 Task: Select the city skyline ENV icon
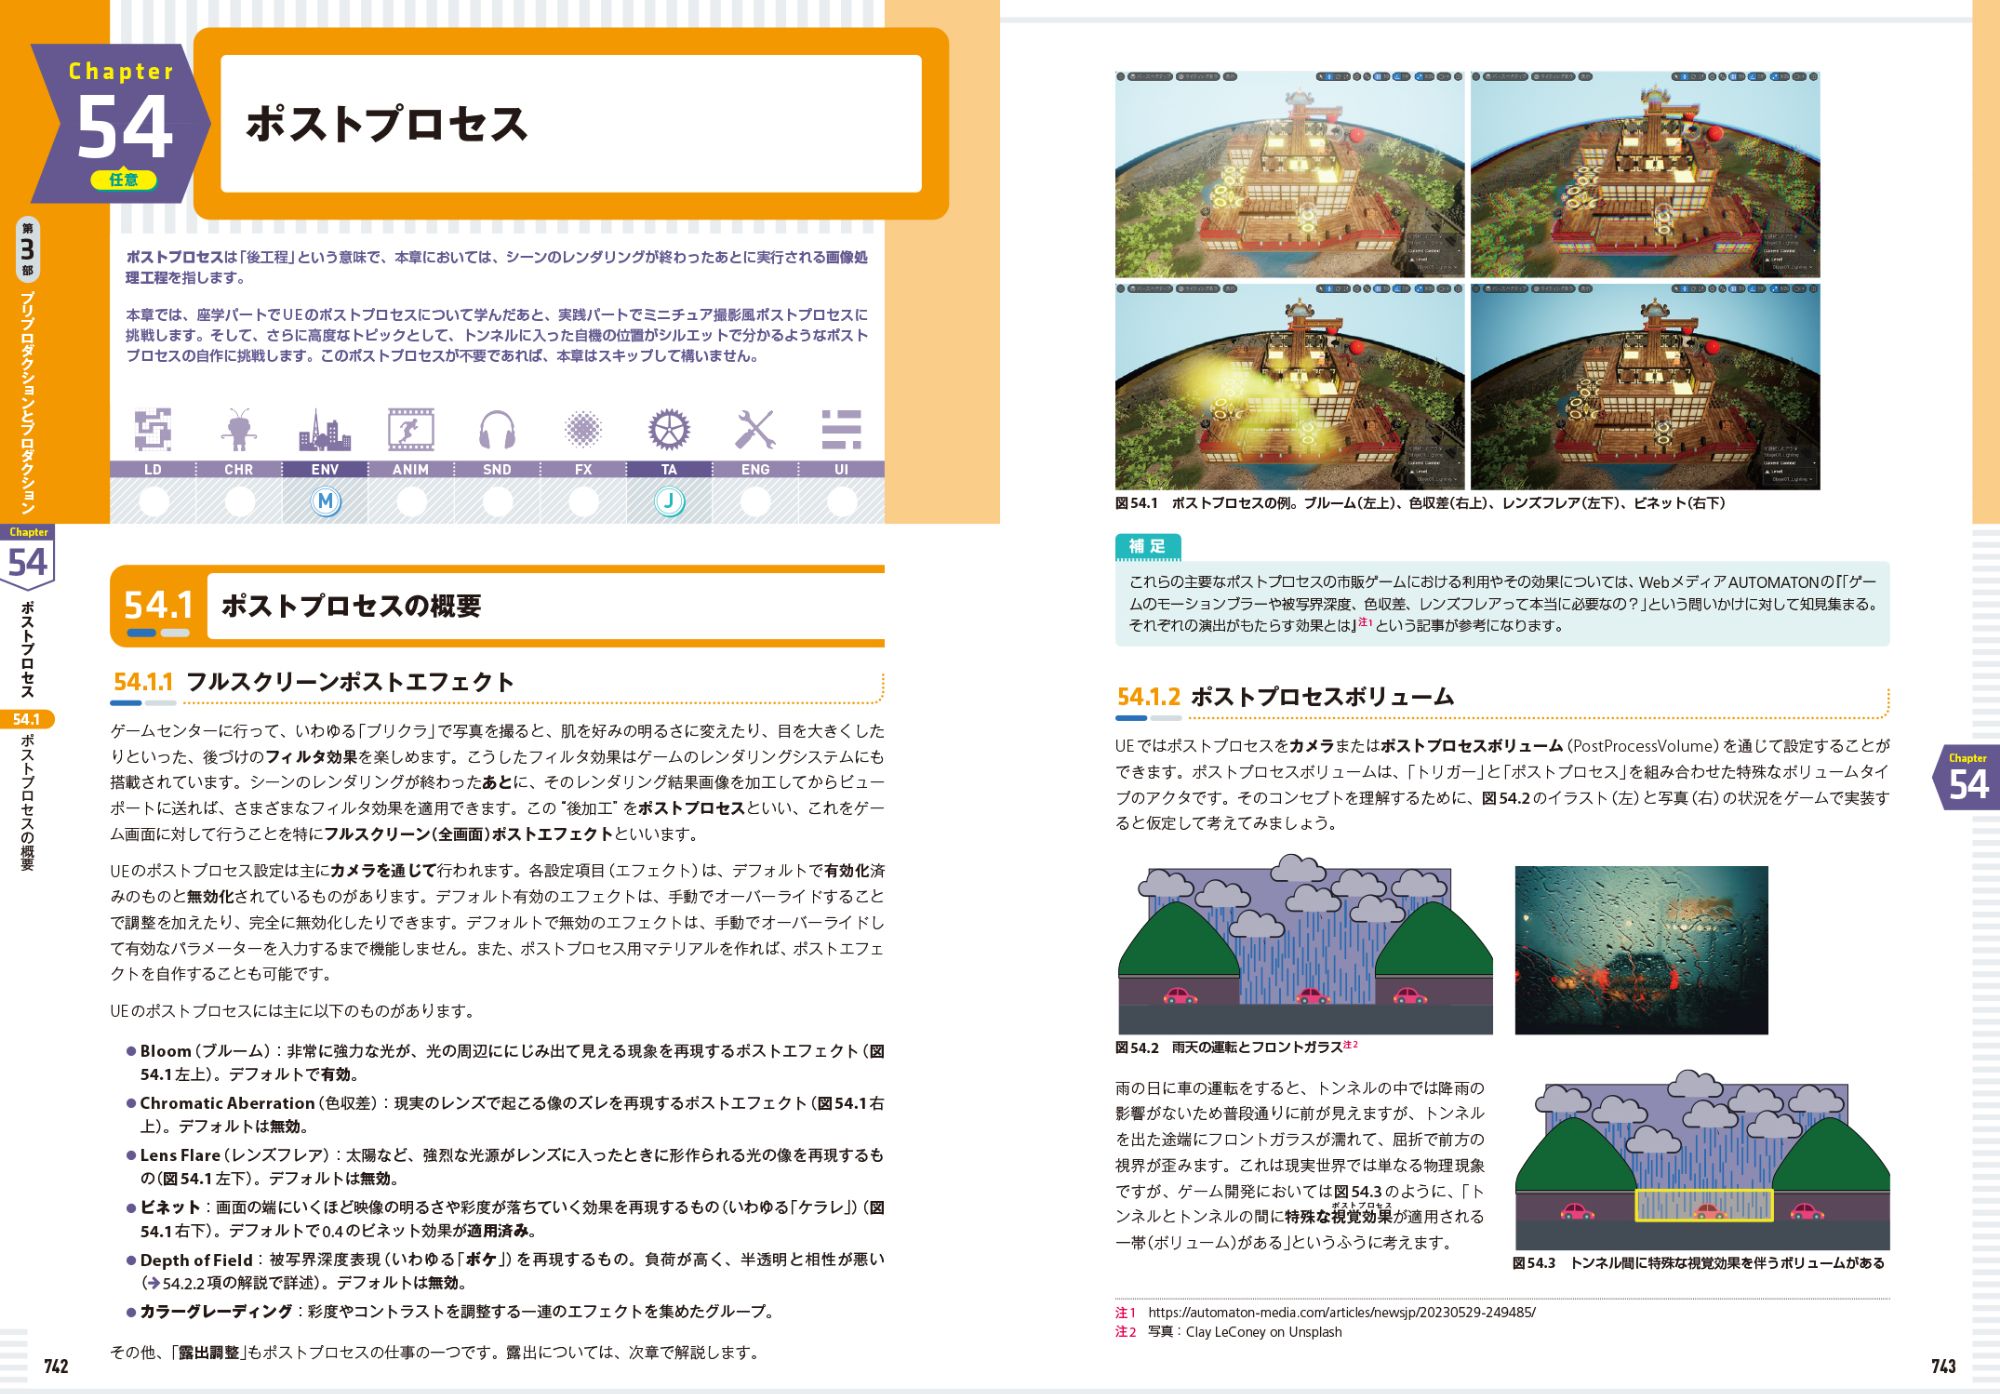pos(325,430)
